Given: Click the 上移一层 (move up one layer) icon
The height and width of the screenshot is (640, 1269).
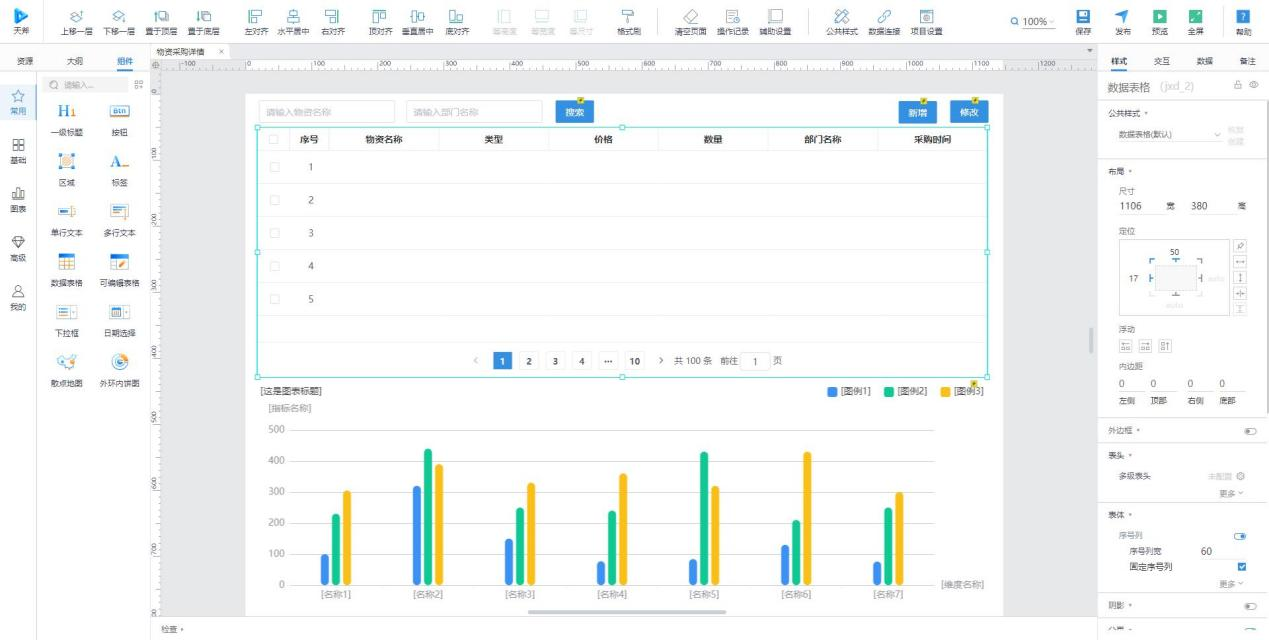Looking at the screenshot, I should (x=76, y=17).
